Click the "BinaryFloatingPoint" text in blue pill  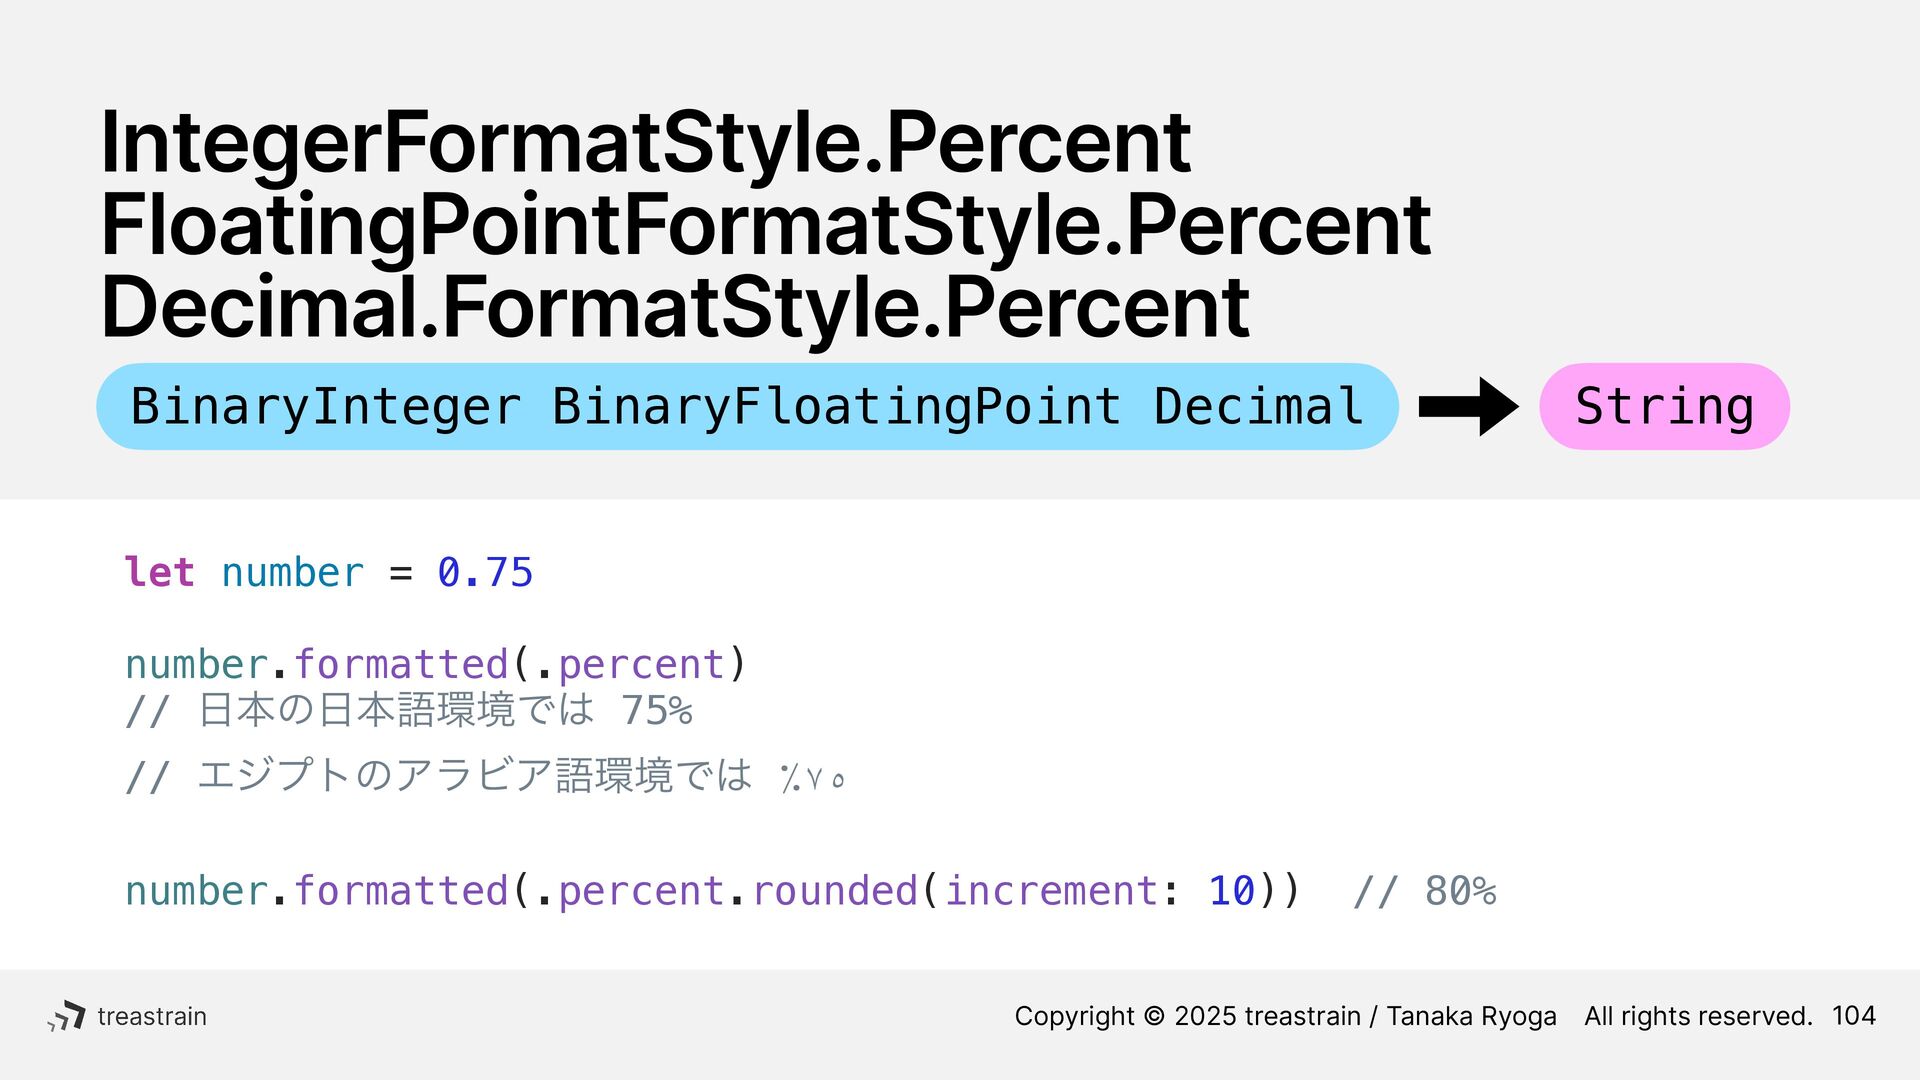coord(836,407)
